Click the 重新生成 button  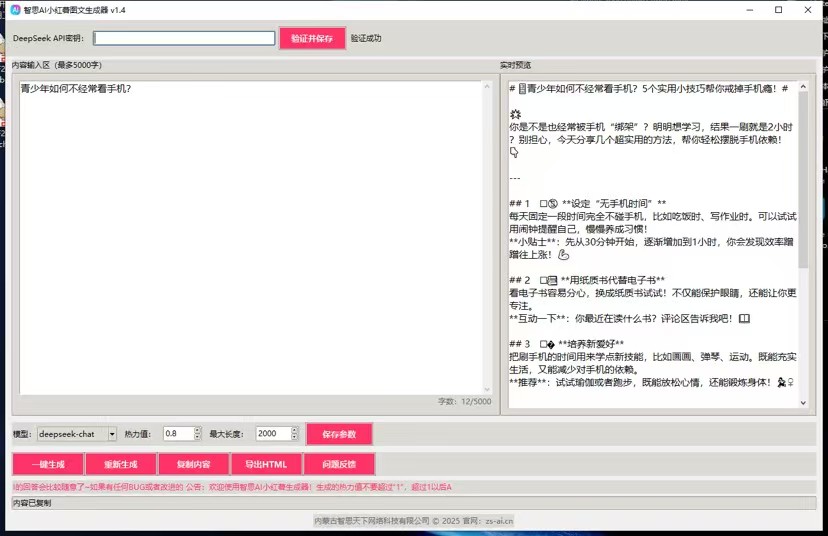pos(121,464)
